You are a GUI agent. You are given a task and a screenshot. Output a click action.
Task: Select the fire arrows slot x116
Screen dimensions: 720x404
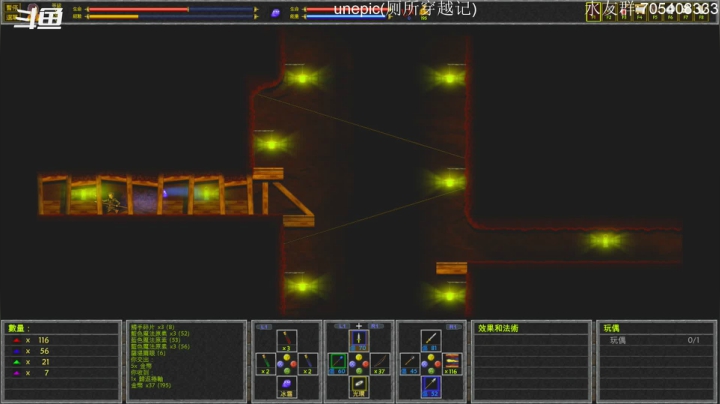(452, 364)
